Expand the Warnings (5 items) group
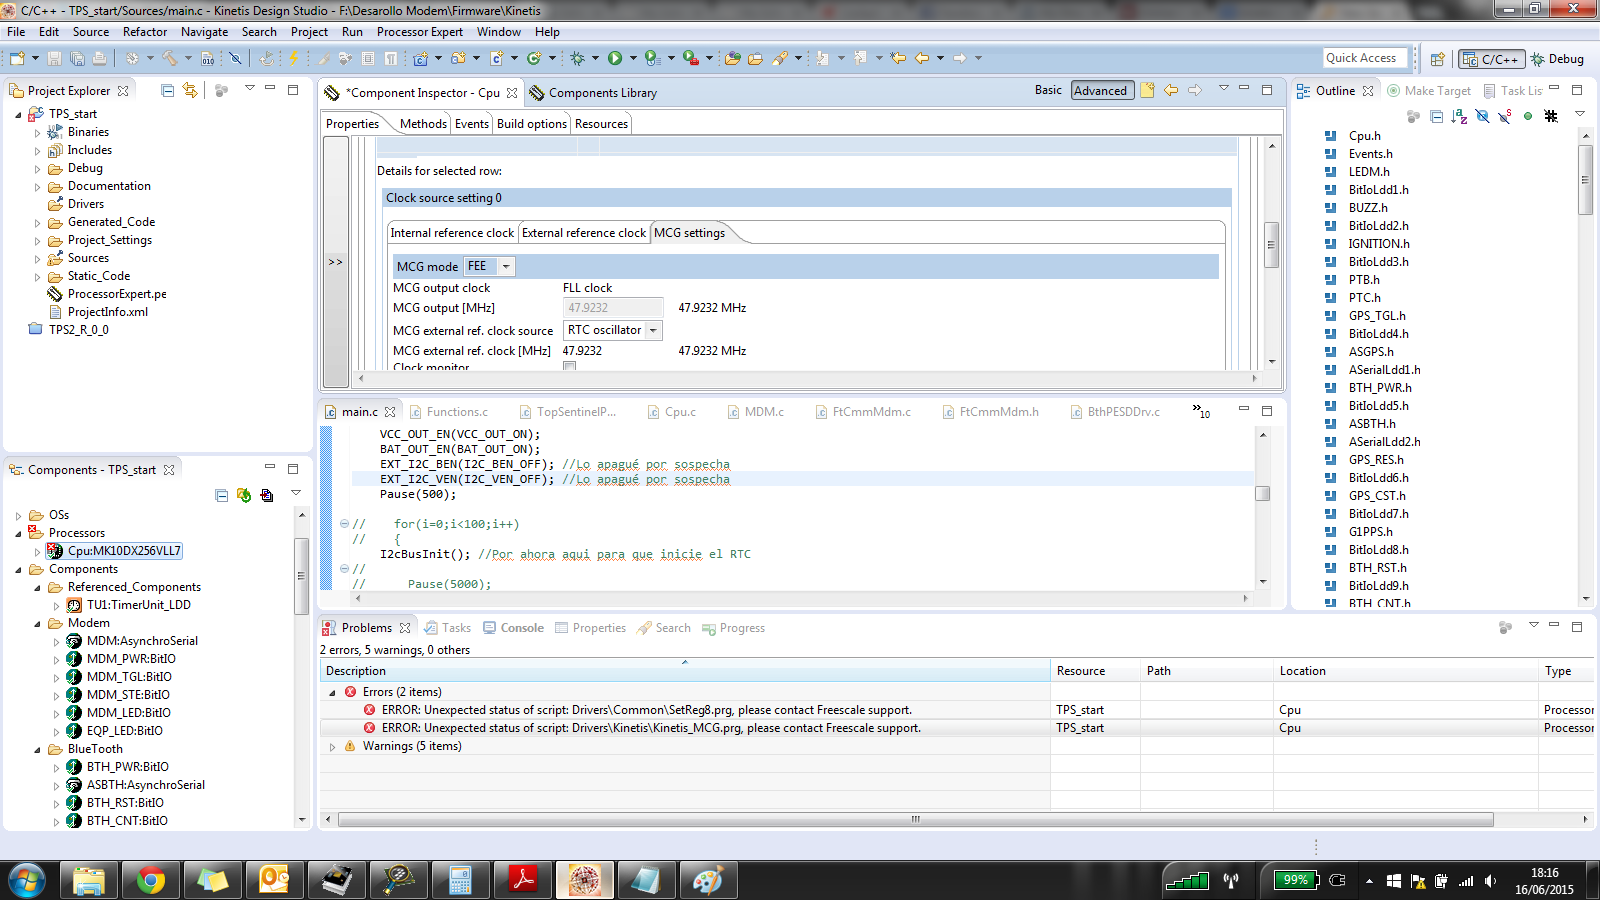The image size is (1600, 900). [332, 746]
